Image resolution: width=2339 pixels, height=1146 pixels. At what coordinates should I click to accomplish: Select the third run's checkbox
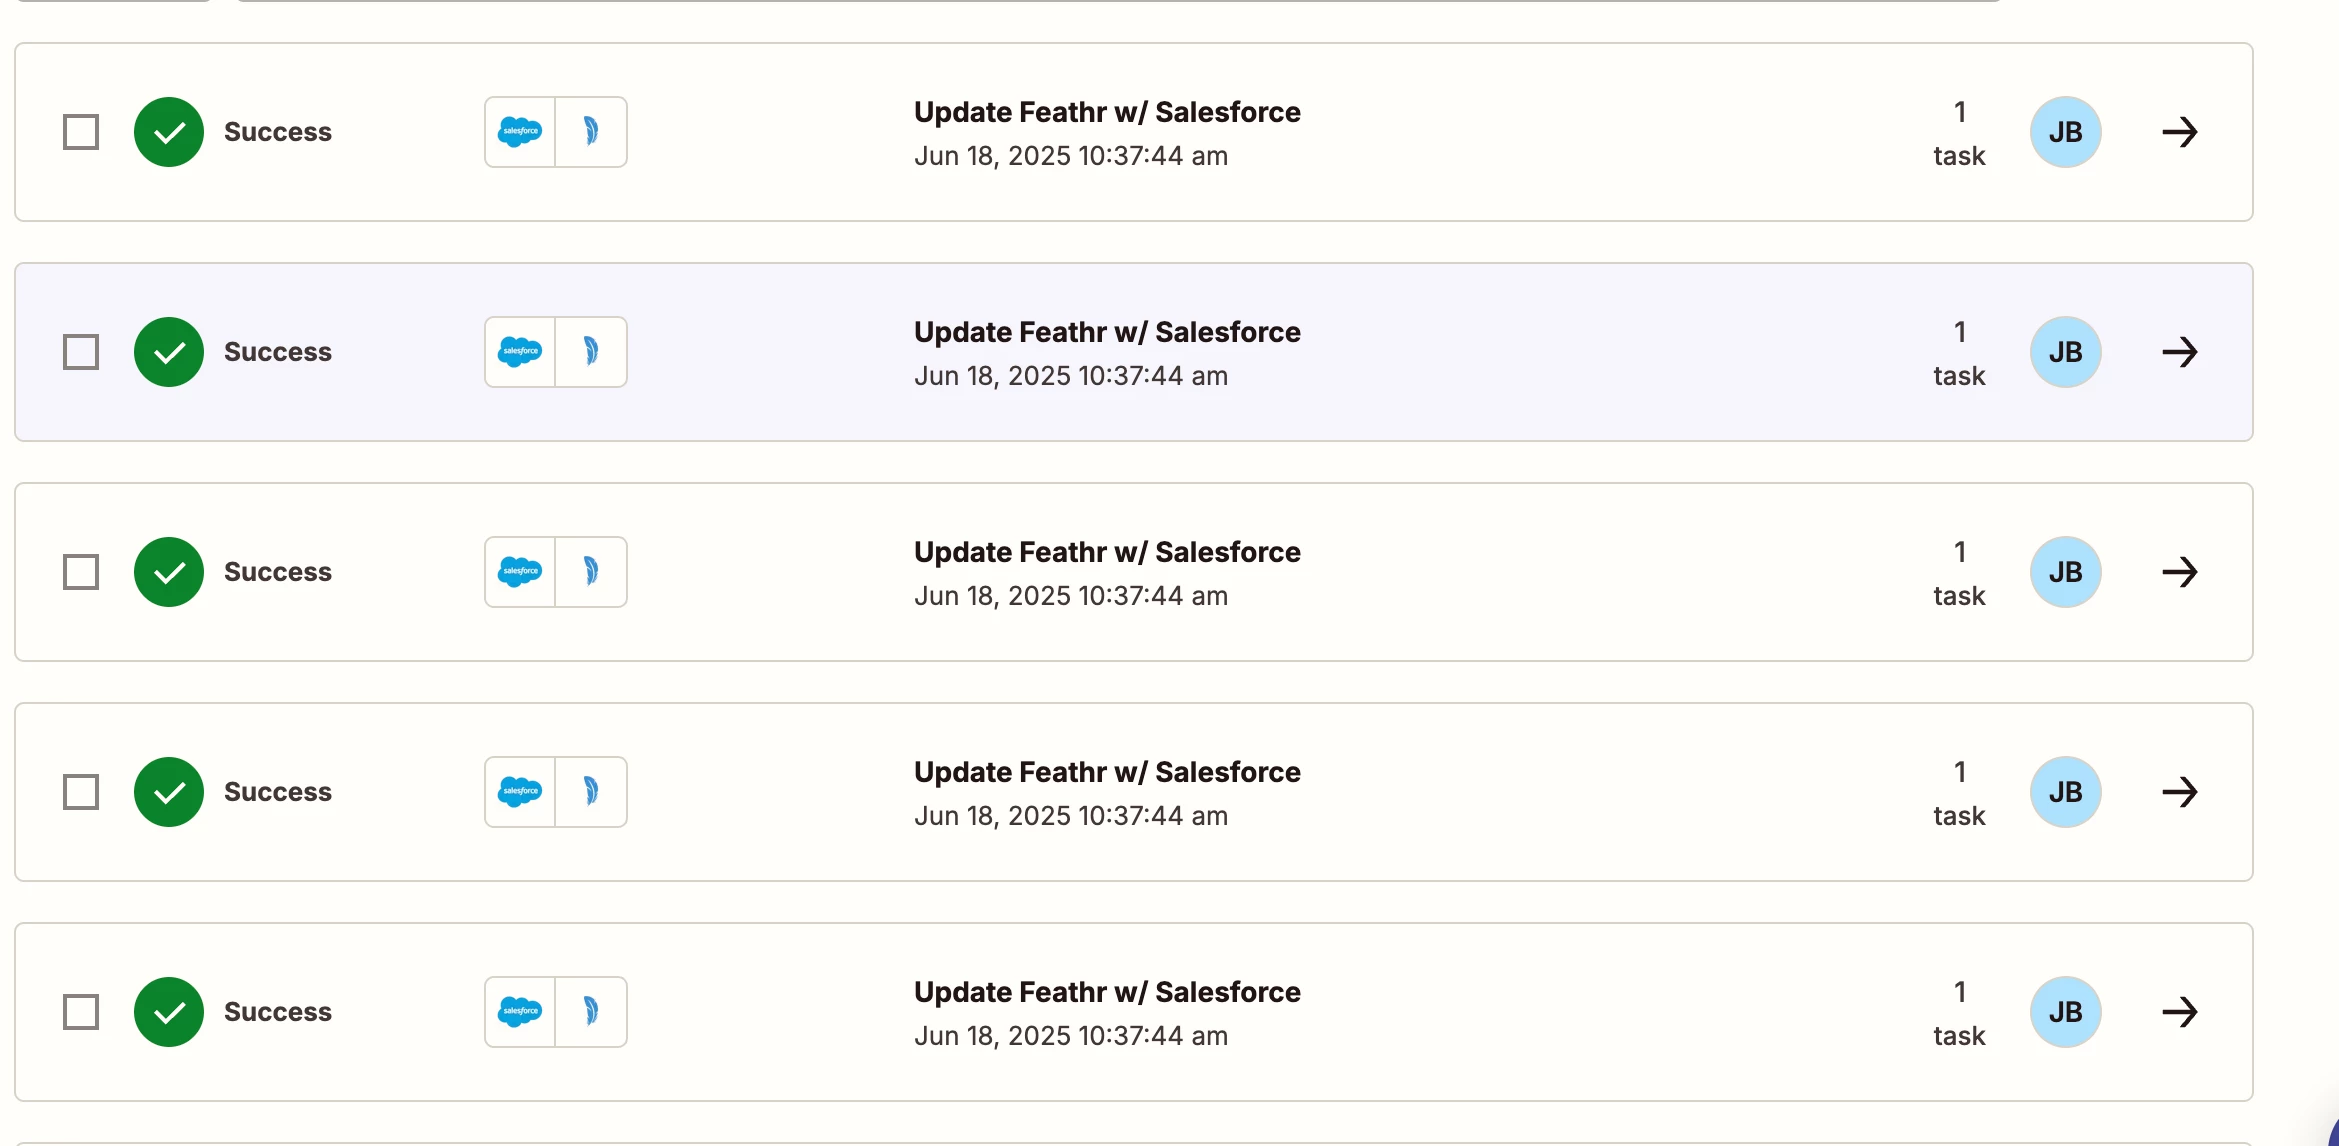click(81, 572)
